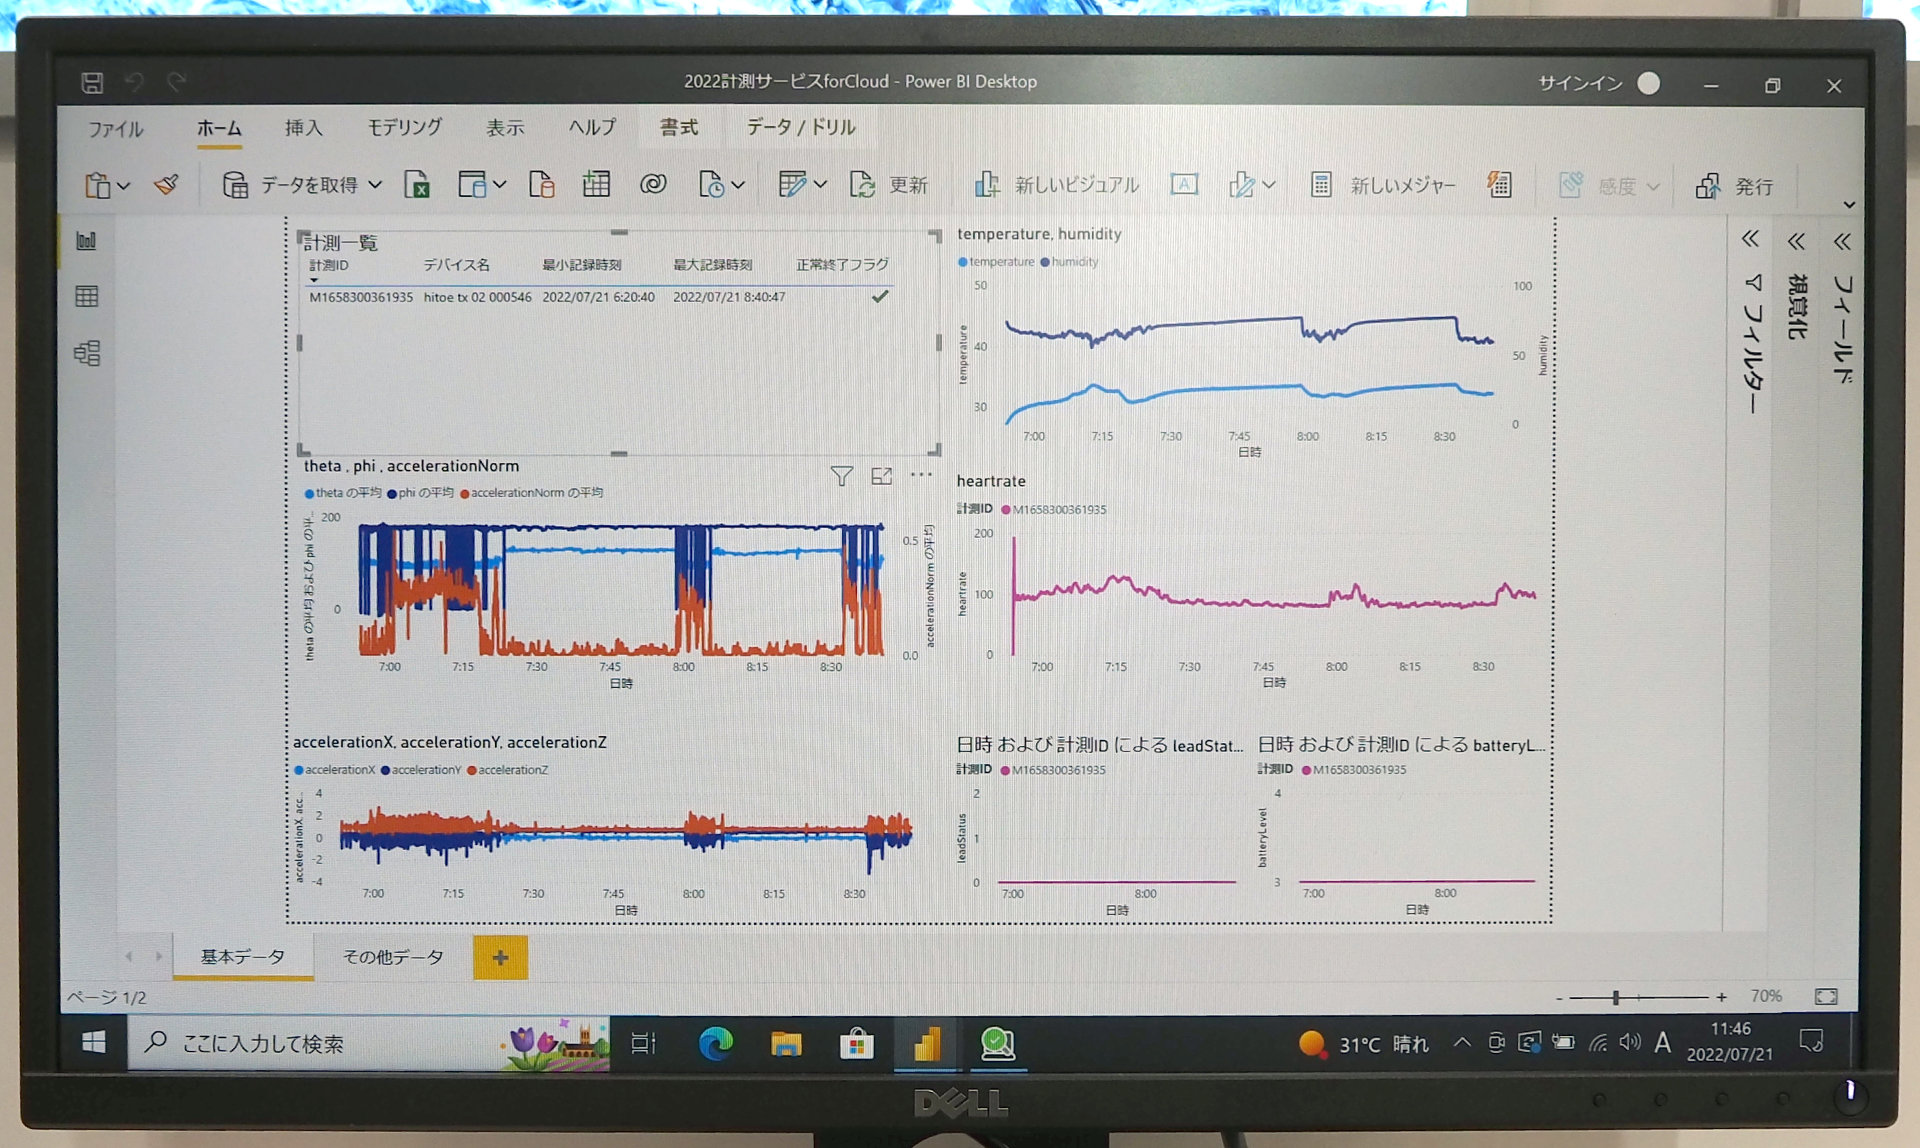The height and width of the screenshot is (1148, 1920).
Task: Insert a text box icon
Action: [1184, 184]
